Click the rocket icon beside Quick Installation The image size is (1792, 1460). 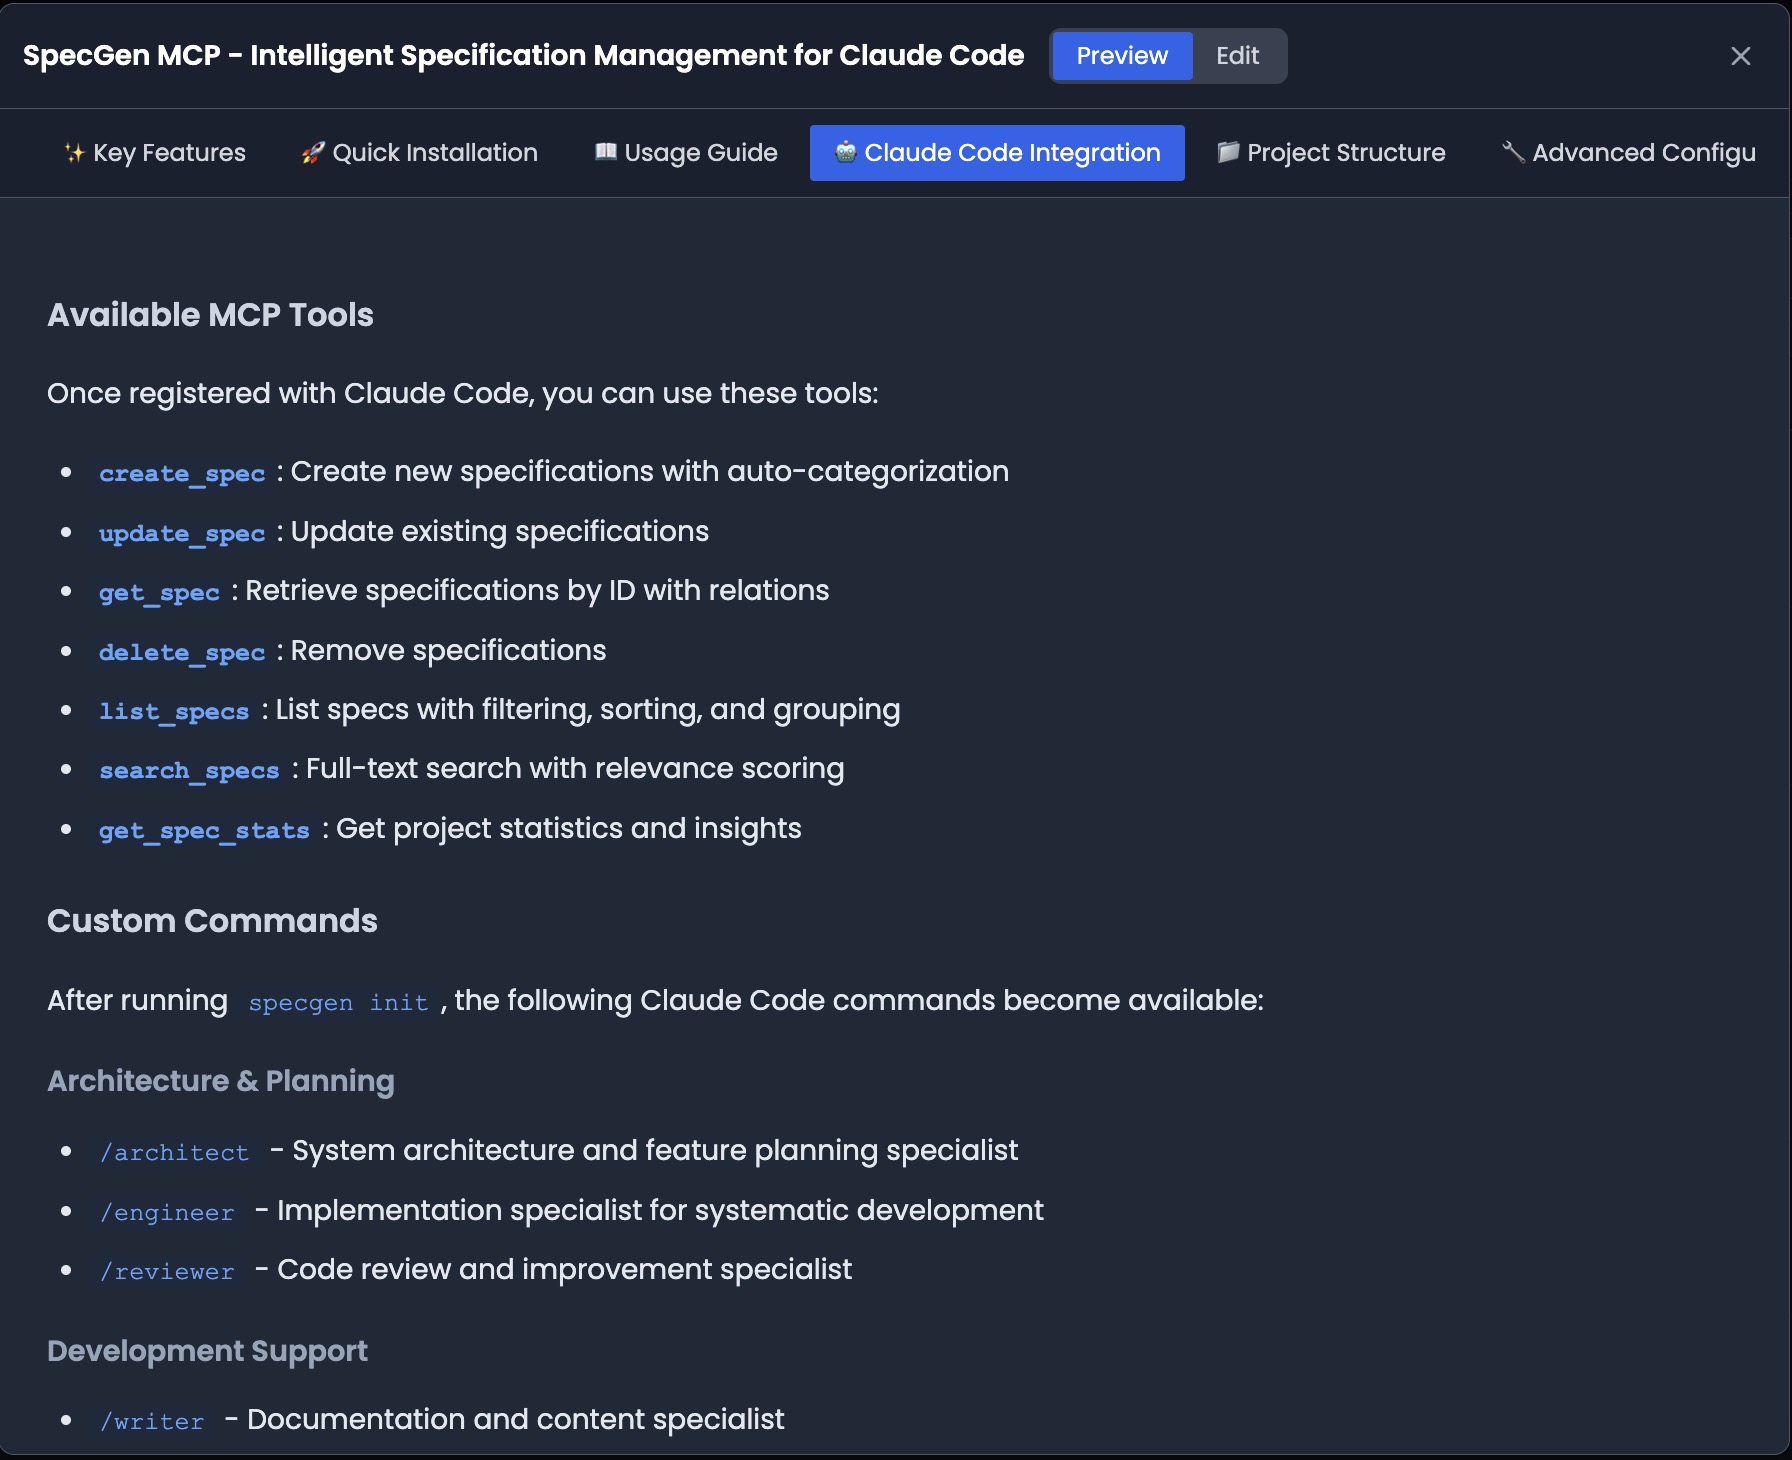(313, 153)
